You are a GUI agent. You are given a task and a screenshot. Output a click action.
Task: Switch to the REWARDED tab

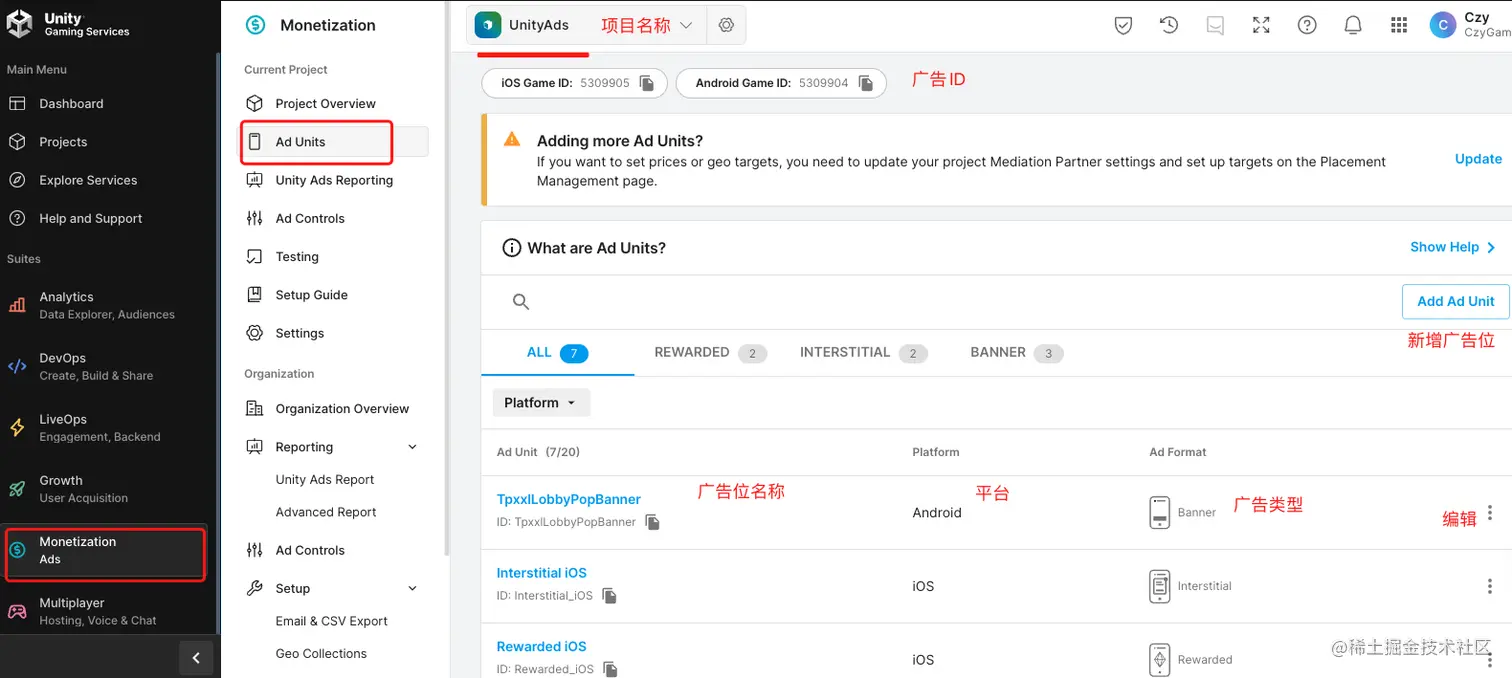[x=710, y=352]
